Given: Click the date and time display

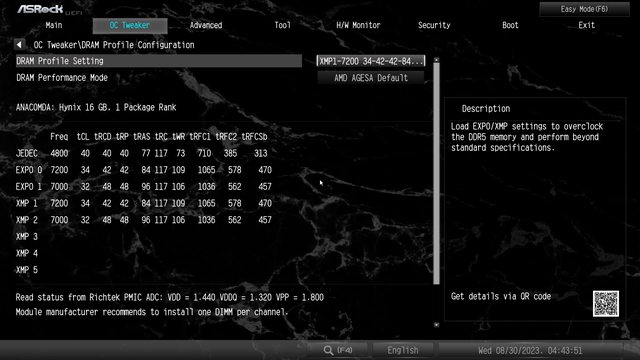Looking at the screenshot, I should point(530,350).
